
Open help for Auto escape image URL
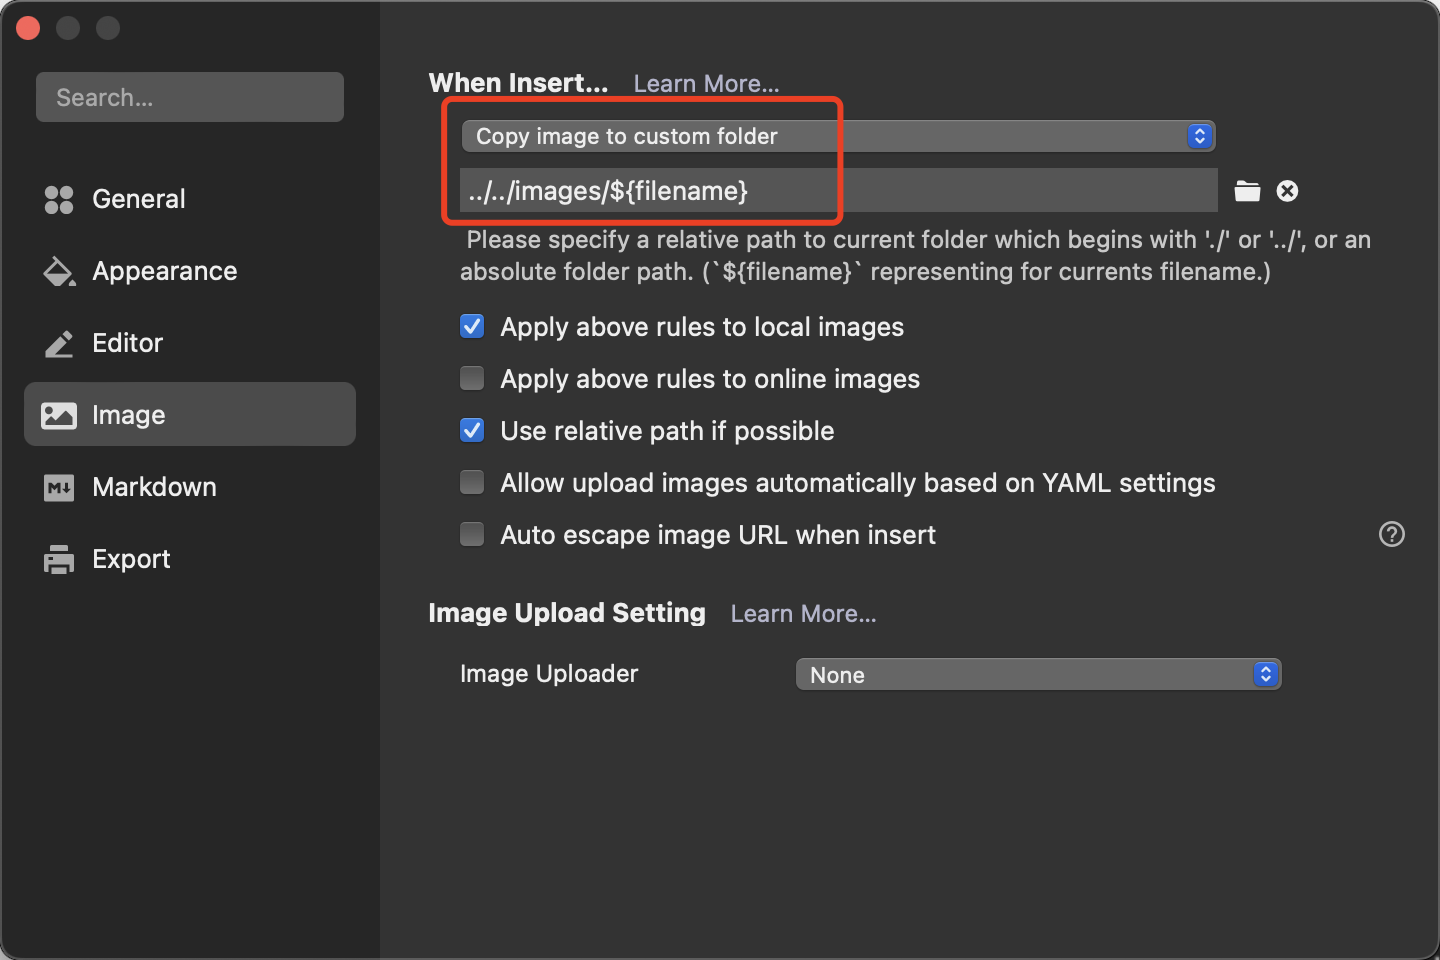[1391, 534]
